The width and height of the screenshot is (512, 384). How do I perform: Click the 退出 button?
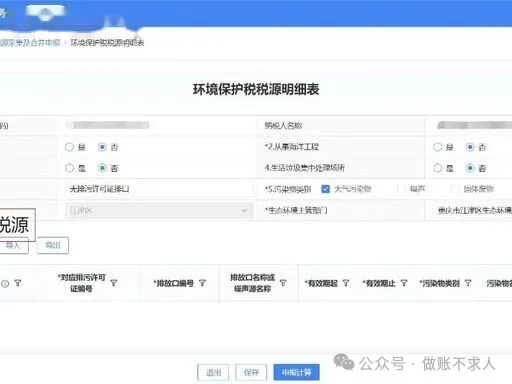point(213,372)
